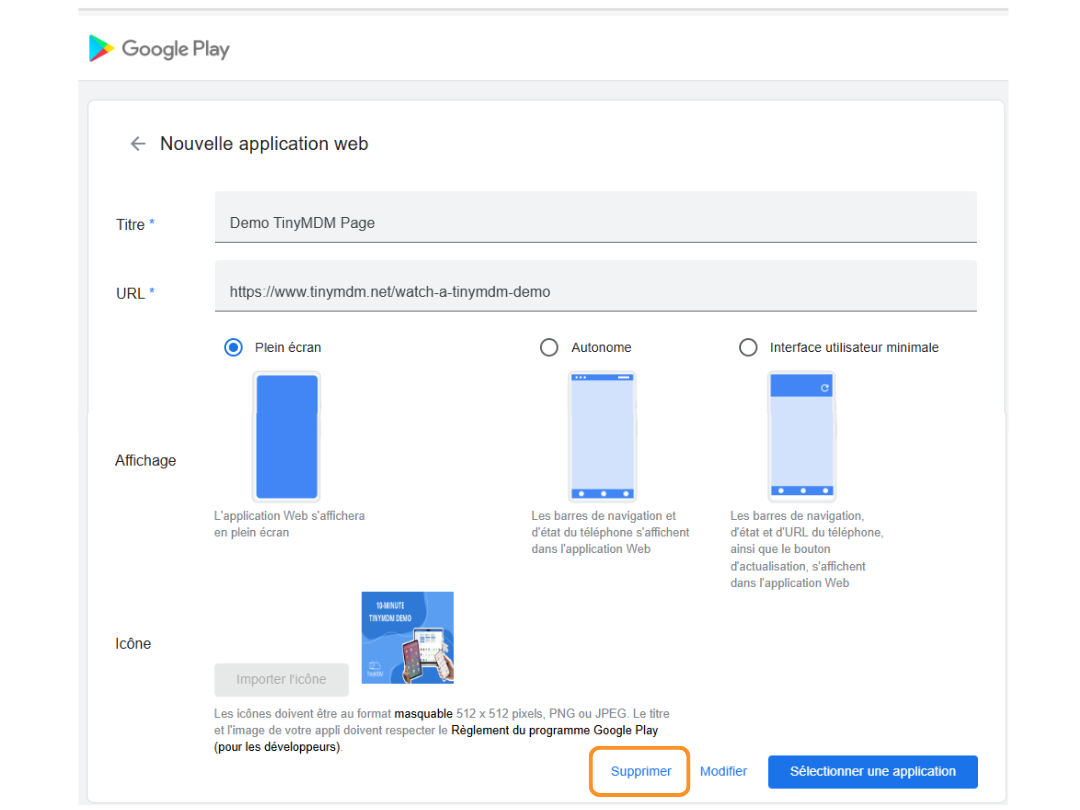The image size is (1080, 810).
Task: Click the Icône label
Action: 133,643
